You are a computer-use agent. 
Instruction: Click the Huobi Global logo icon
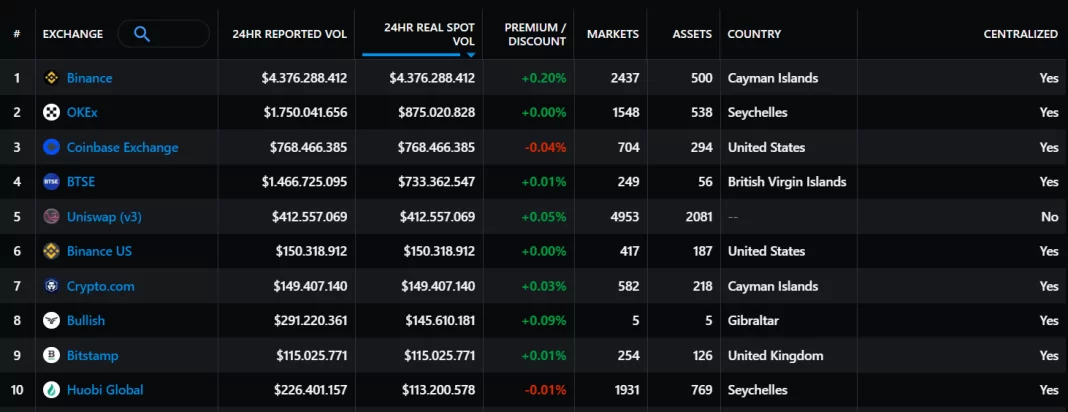(51, 390)
